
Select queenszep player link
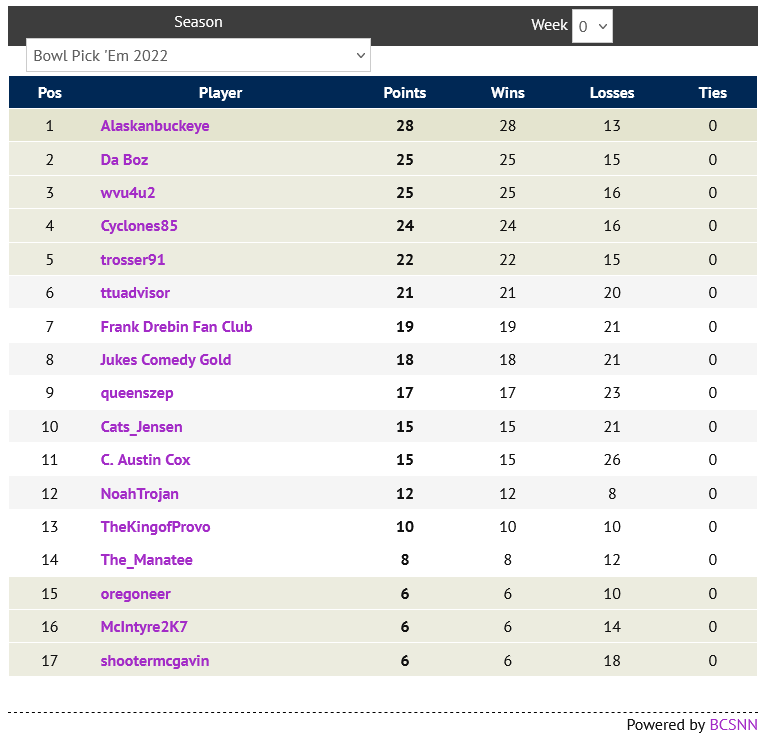[x=137, y=393]
